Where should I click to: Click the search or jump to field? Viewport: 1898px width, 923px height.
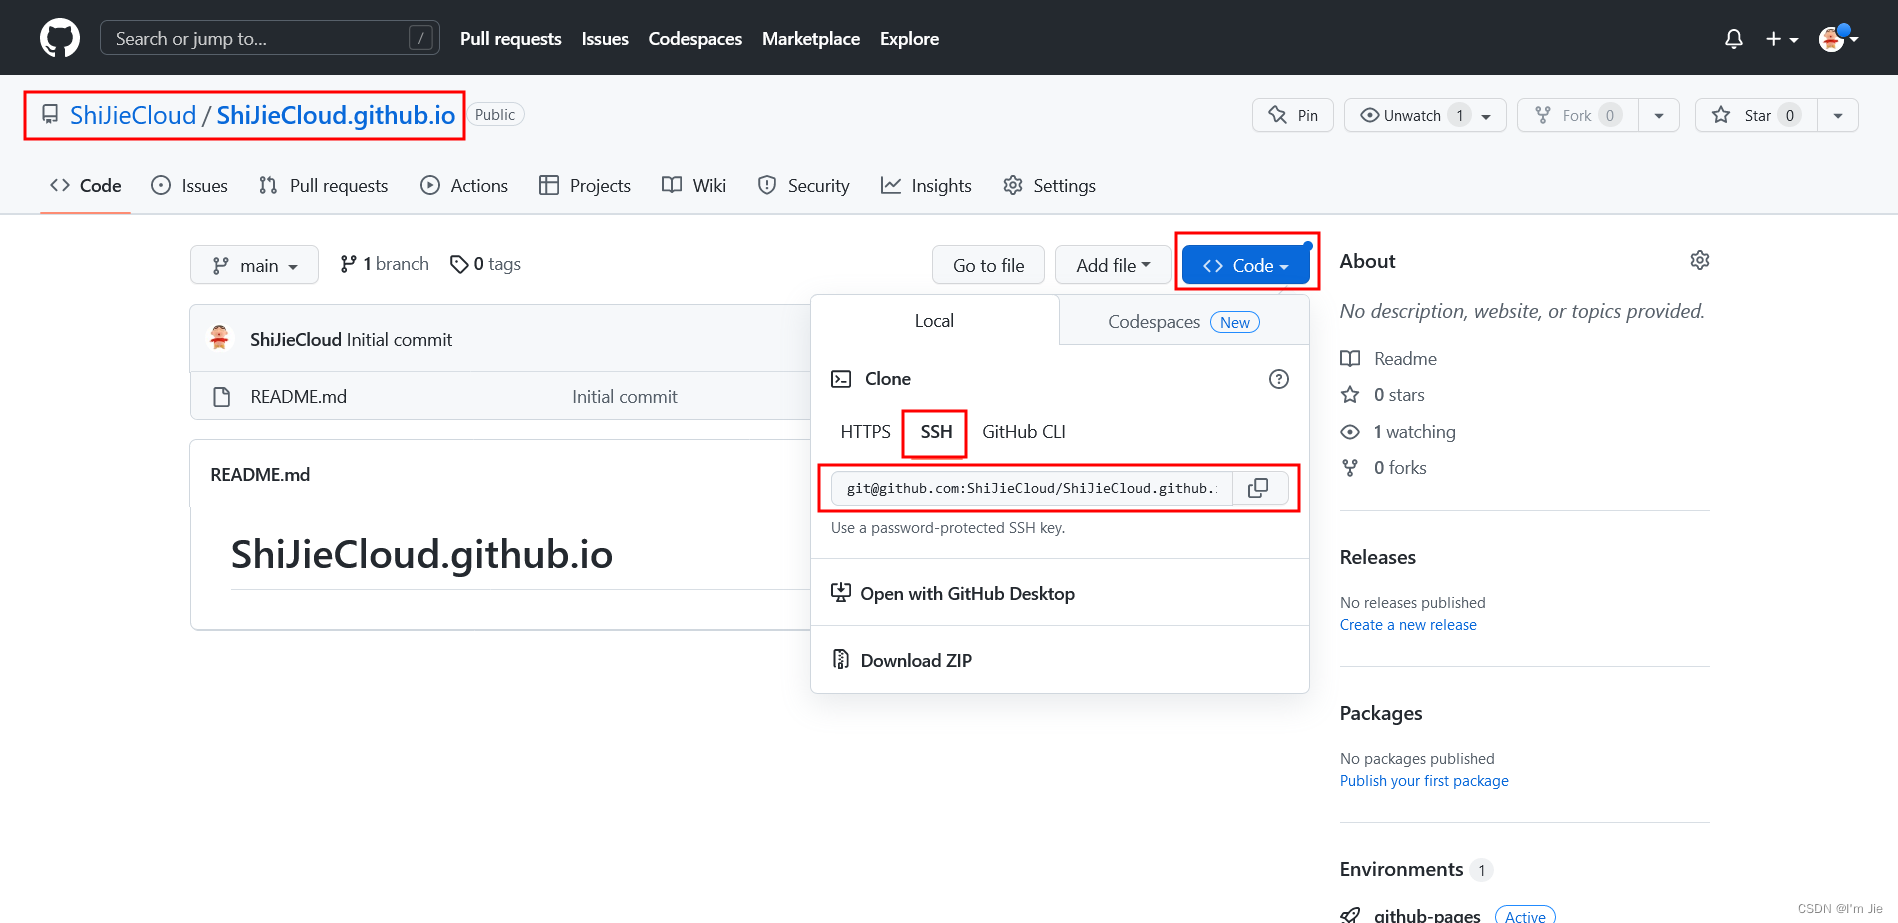tap(270, 38)
